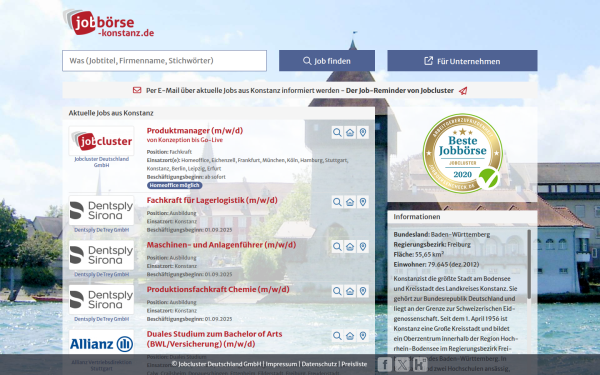Open Dentsply Sirona logo beside Maschinen- und Anlagenführer

coord(101,255)
